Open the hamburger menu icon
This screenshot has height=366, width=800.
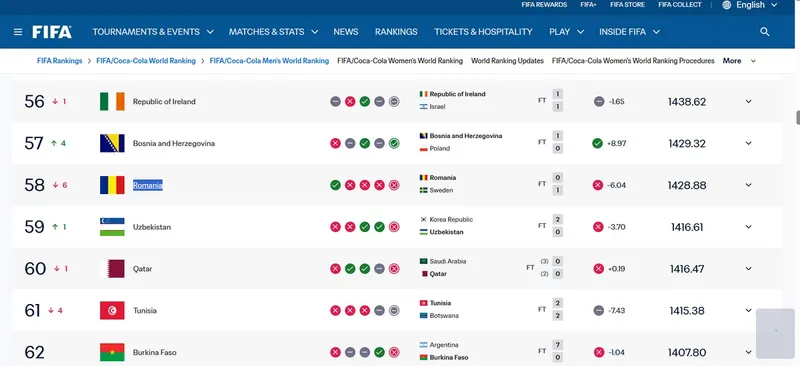pyautogui.click(x=18, y=32)
